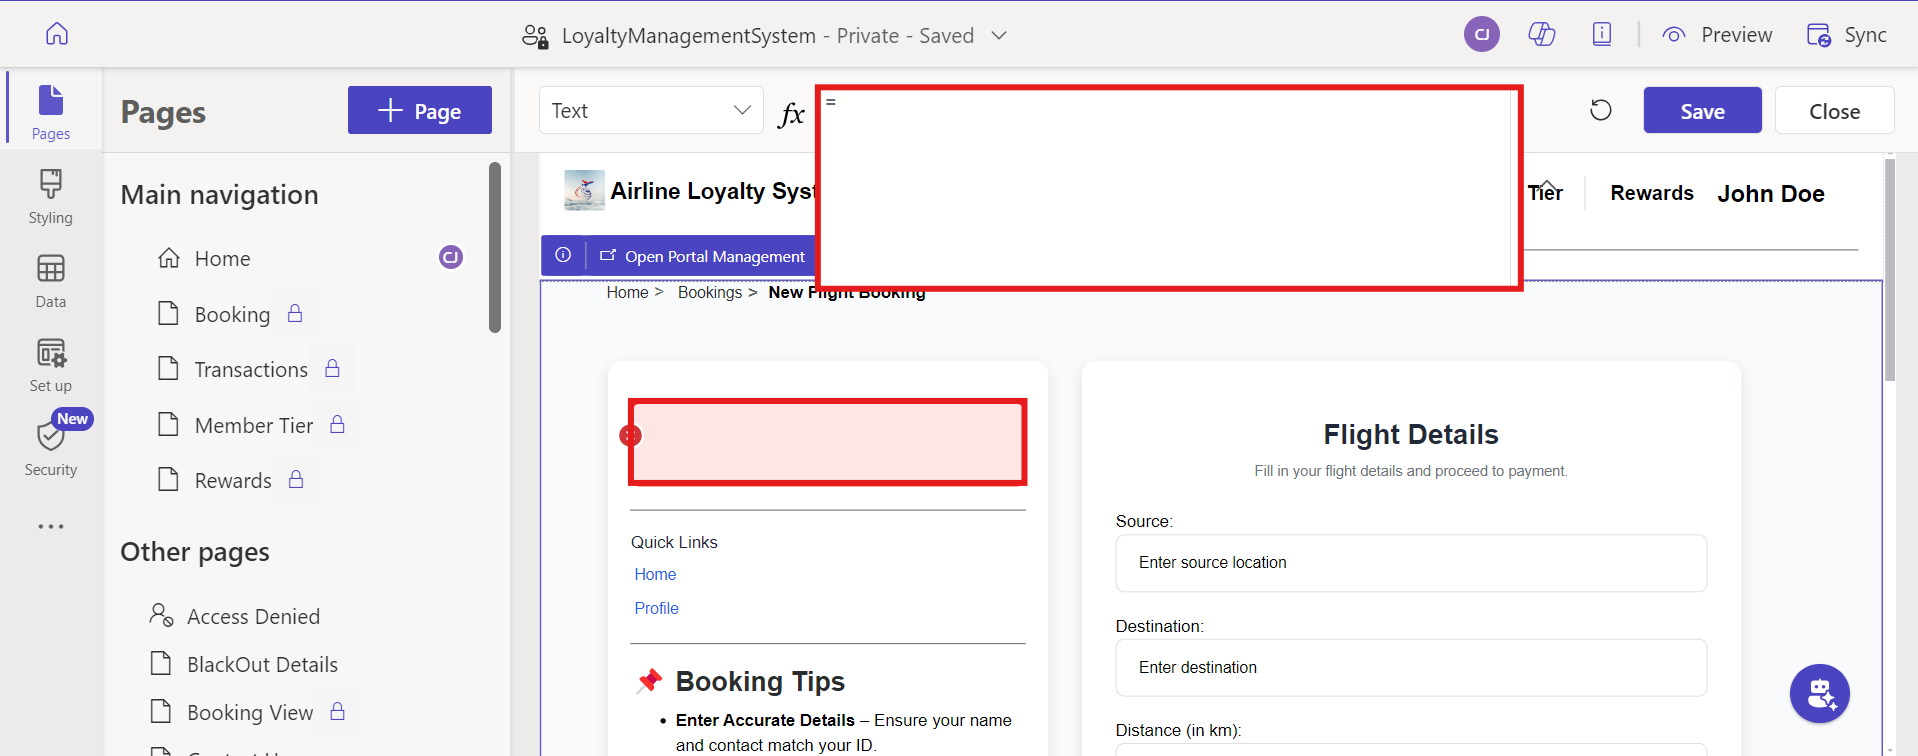1918x756 pixels.
Task: Click the Enter source location field
Action: [x=1410, y=563]
